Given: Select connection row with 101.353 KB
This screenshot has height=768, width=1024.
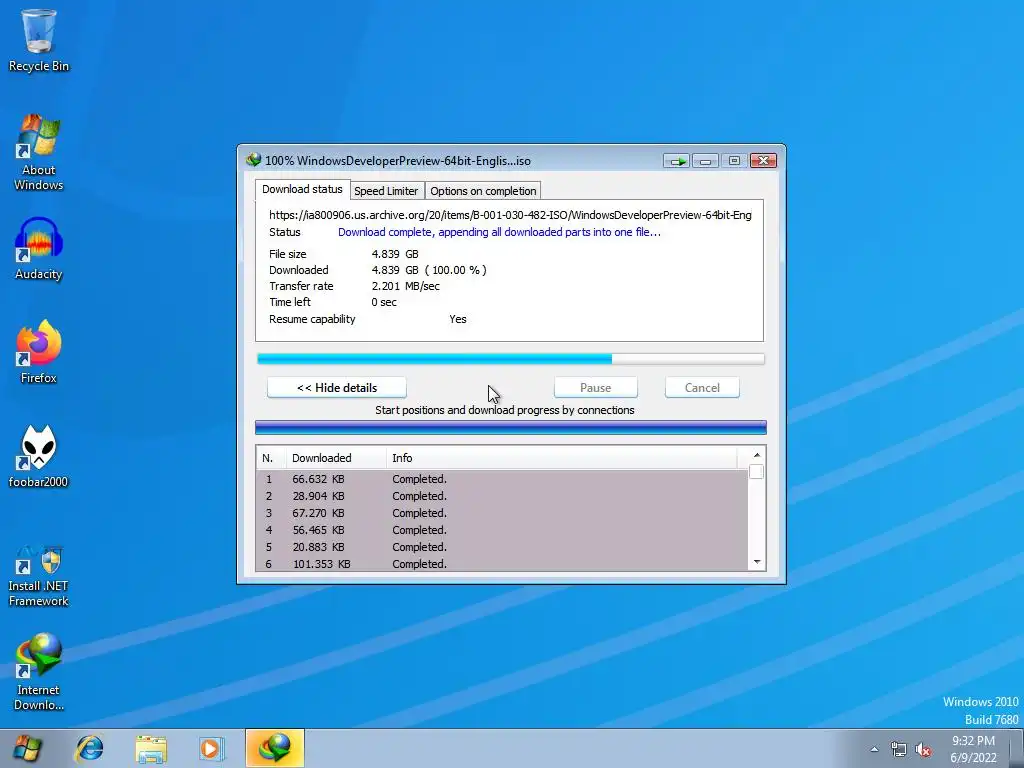Looking at the screenshot, I should click(502, 564).
